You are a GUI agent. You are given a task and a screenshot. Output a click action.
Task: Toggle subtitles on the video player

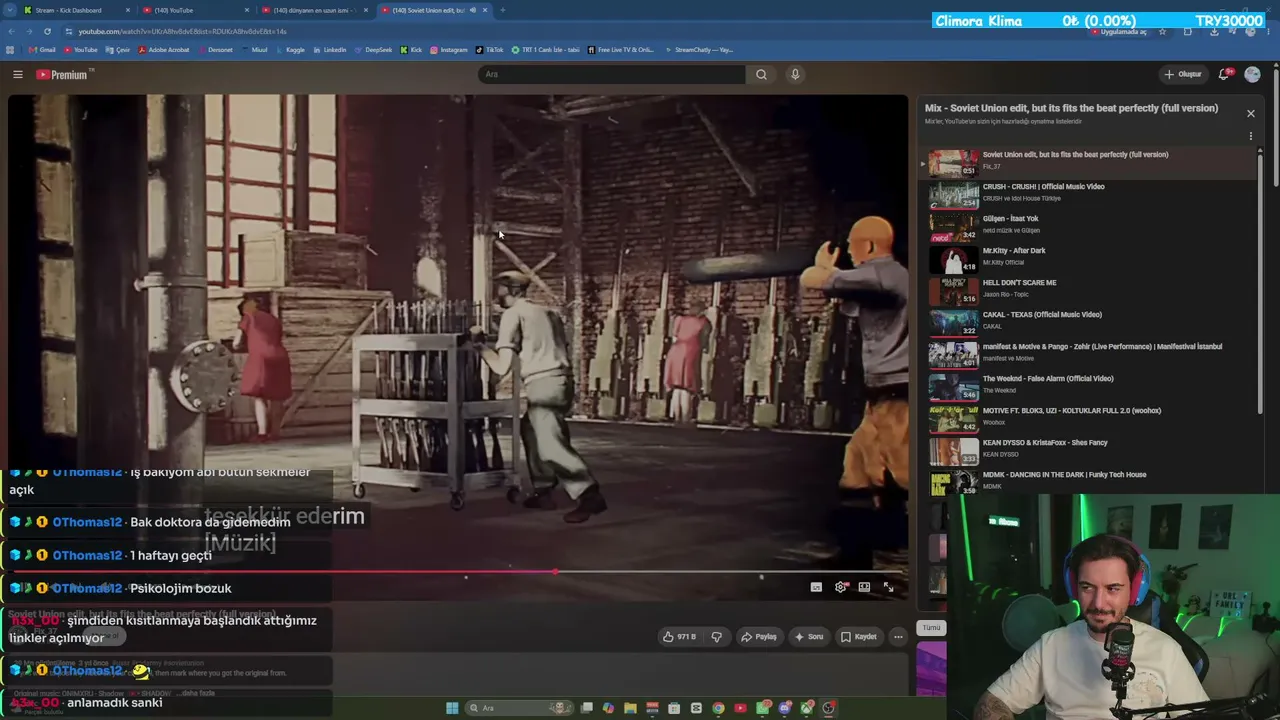click(x=816, y=587)
